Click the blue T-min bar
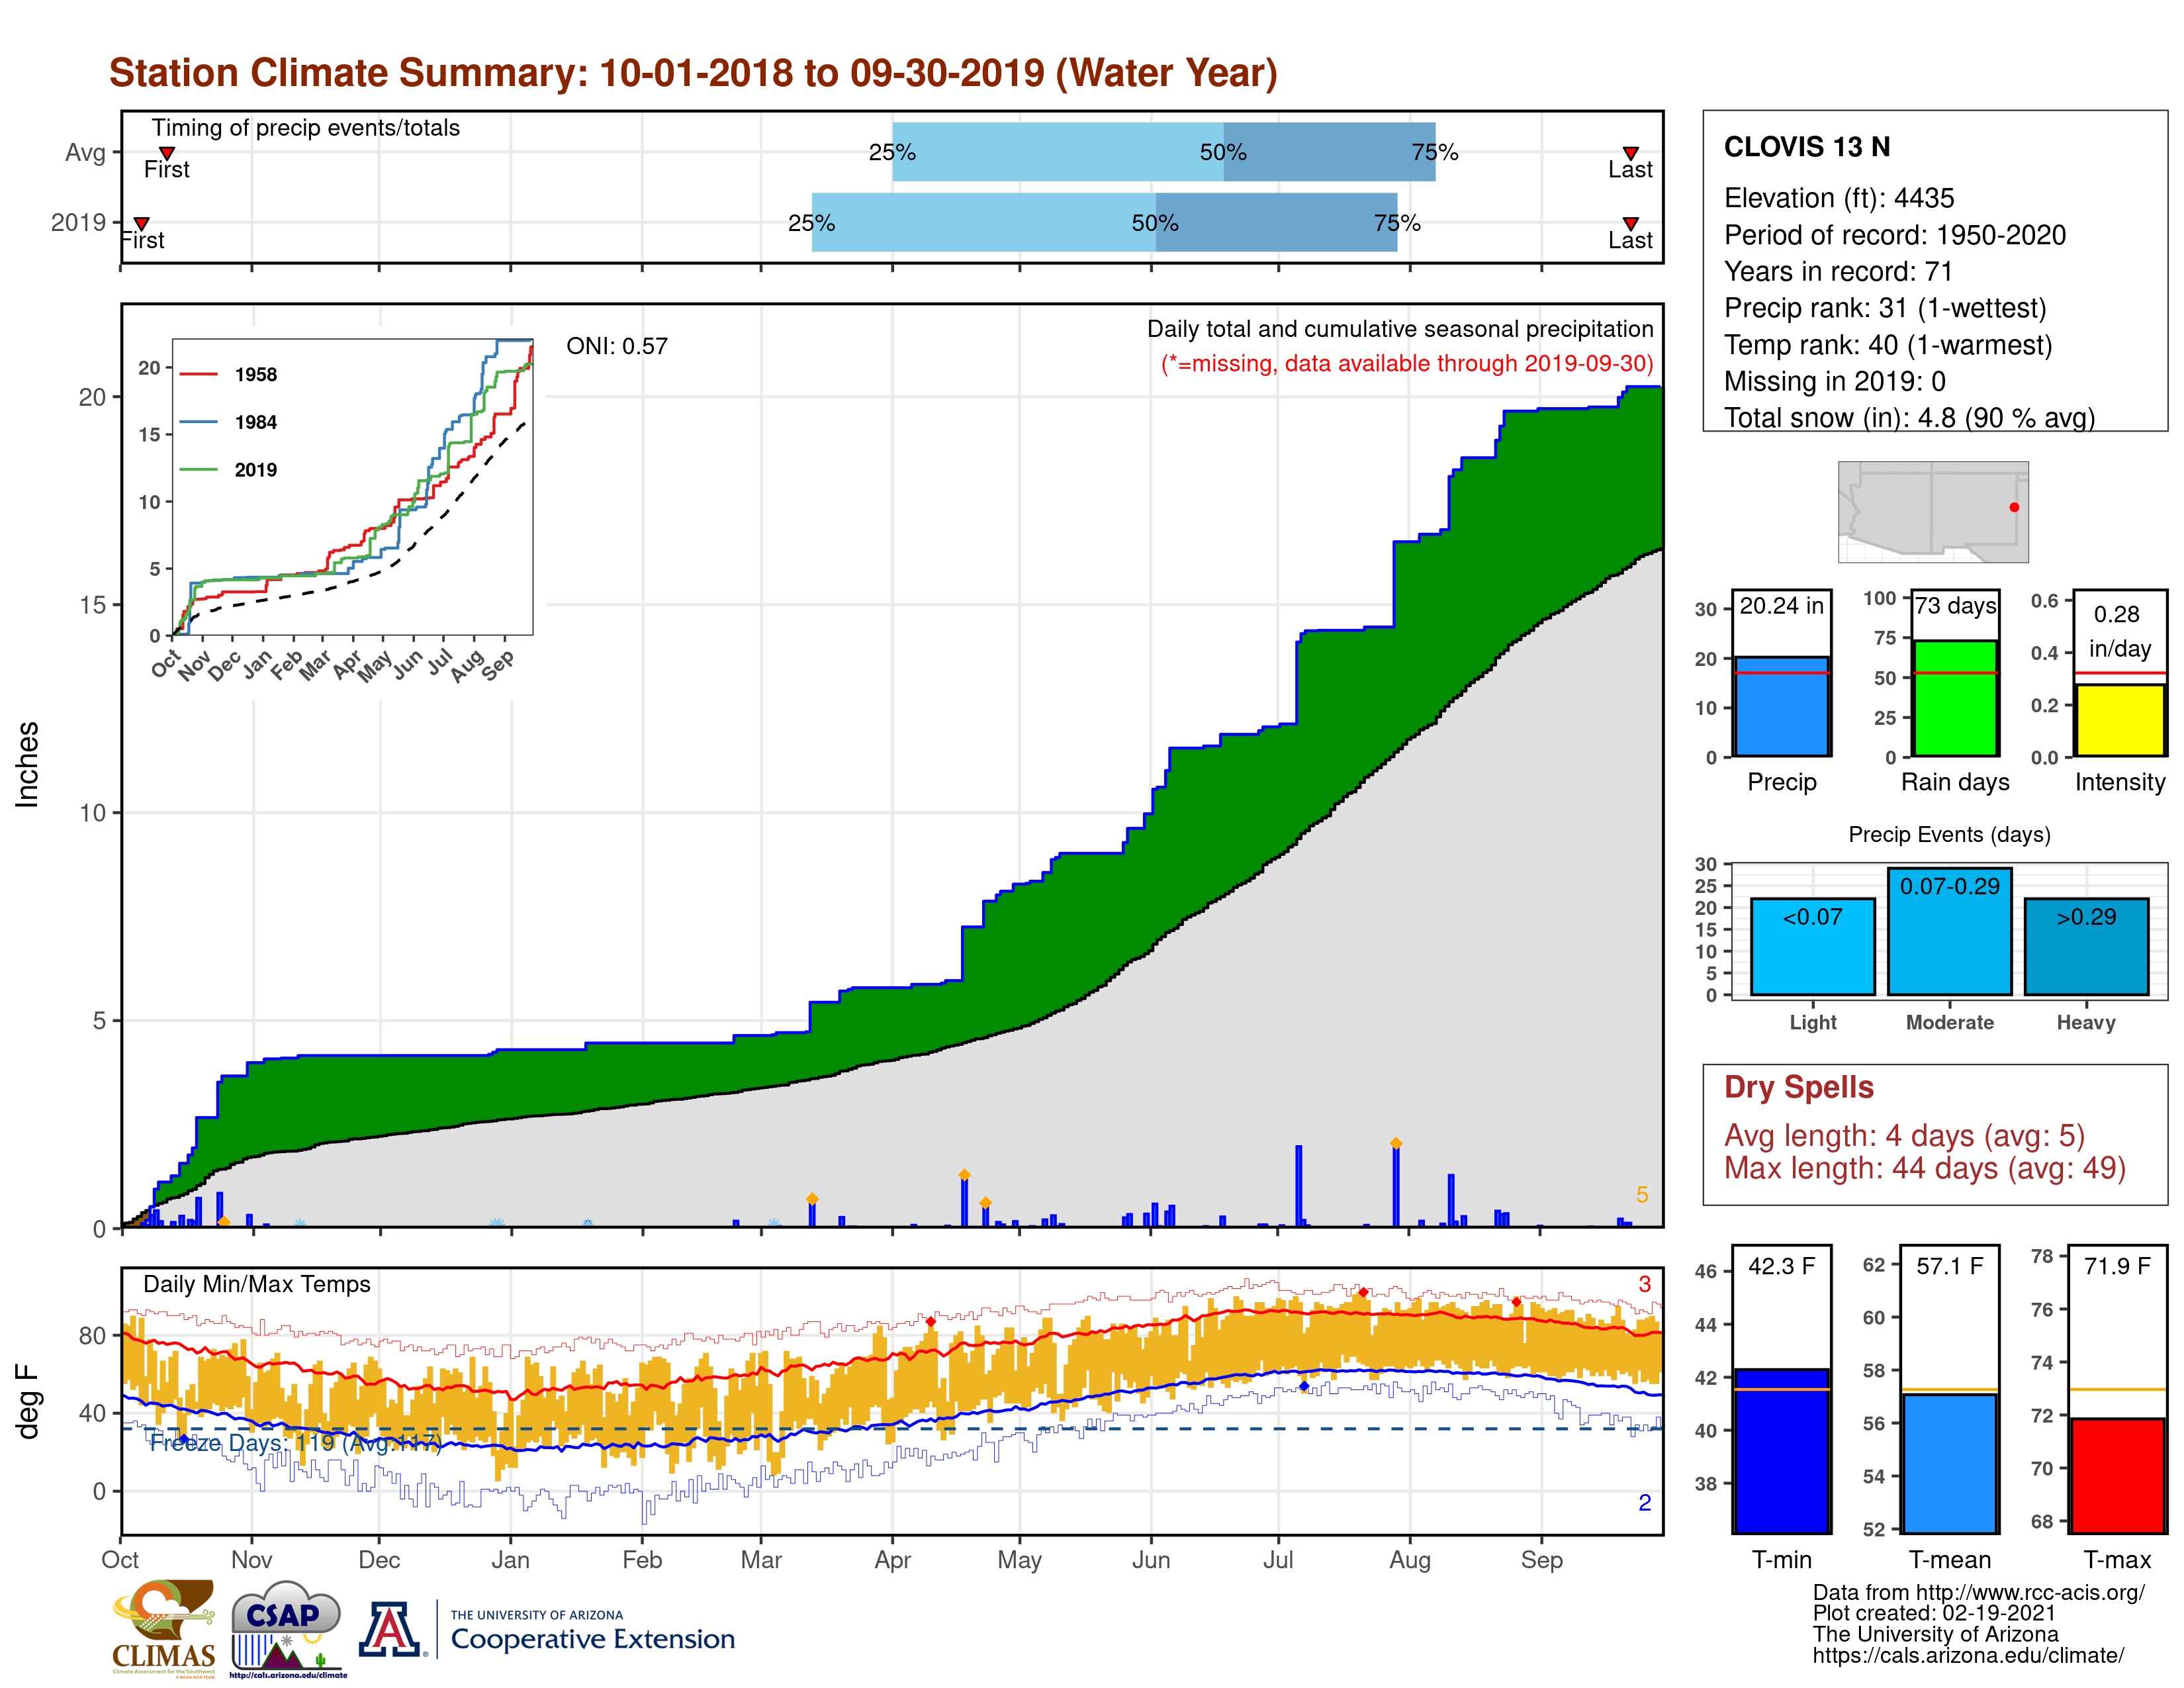This screenshot has width=2184, height=1688. point(1781,1450)
